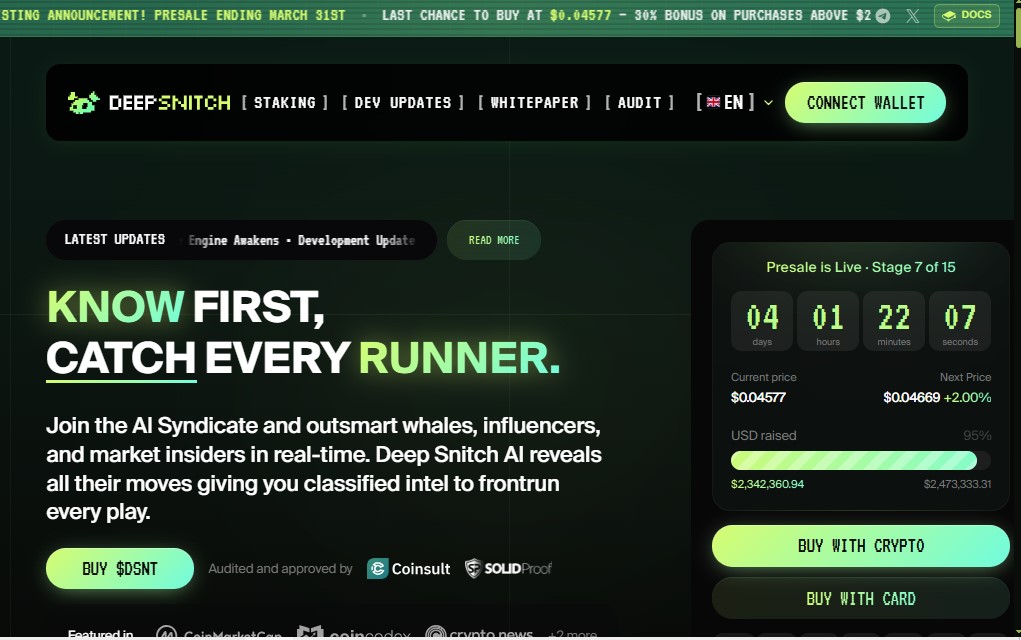Click Read More beside latest updates

pos(494,240)
